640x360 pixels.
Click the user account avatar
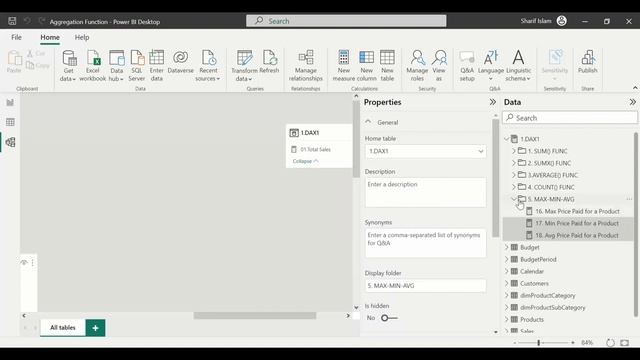pos(562,21)
